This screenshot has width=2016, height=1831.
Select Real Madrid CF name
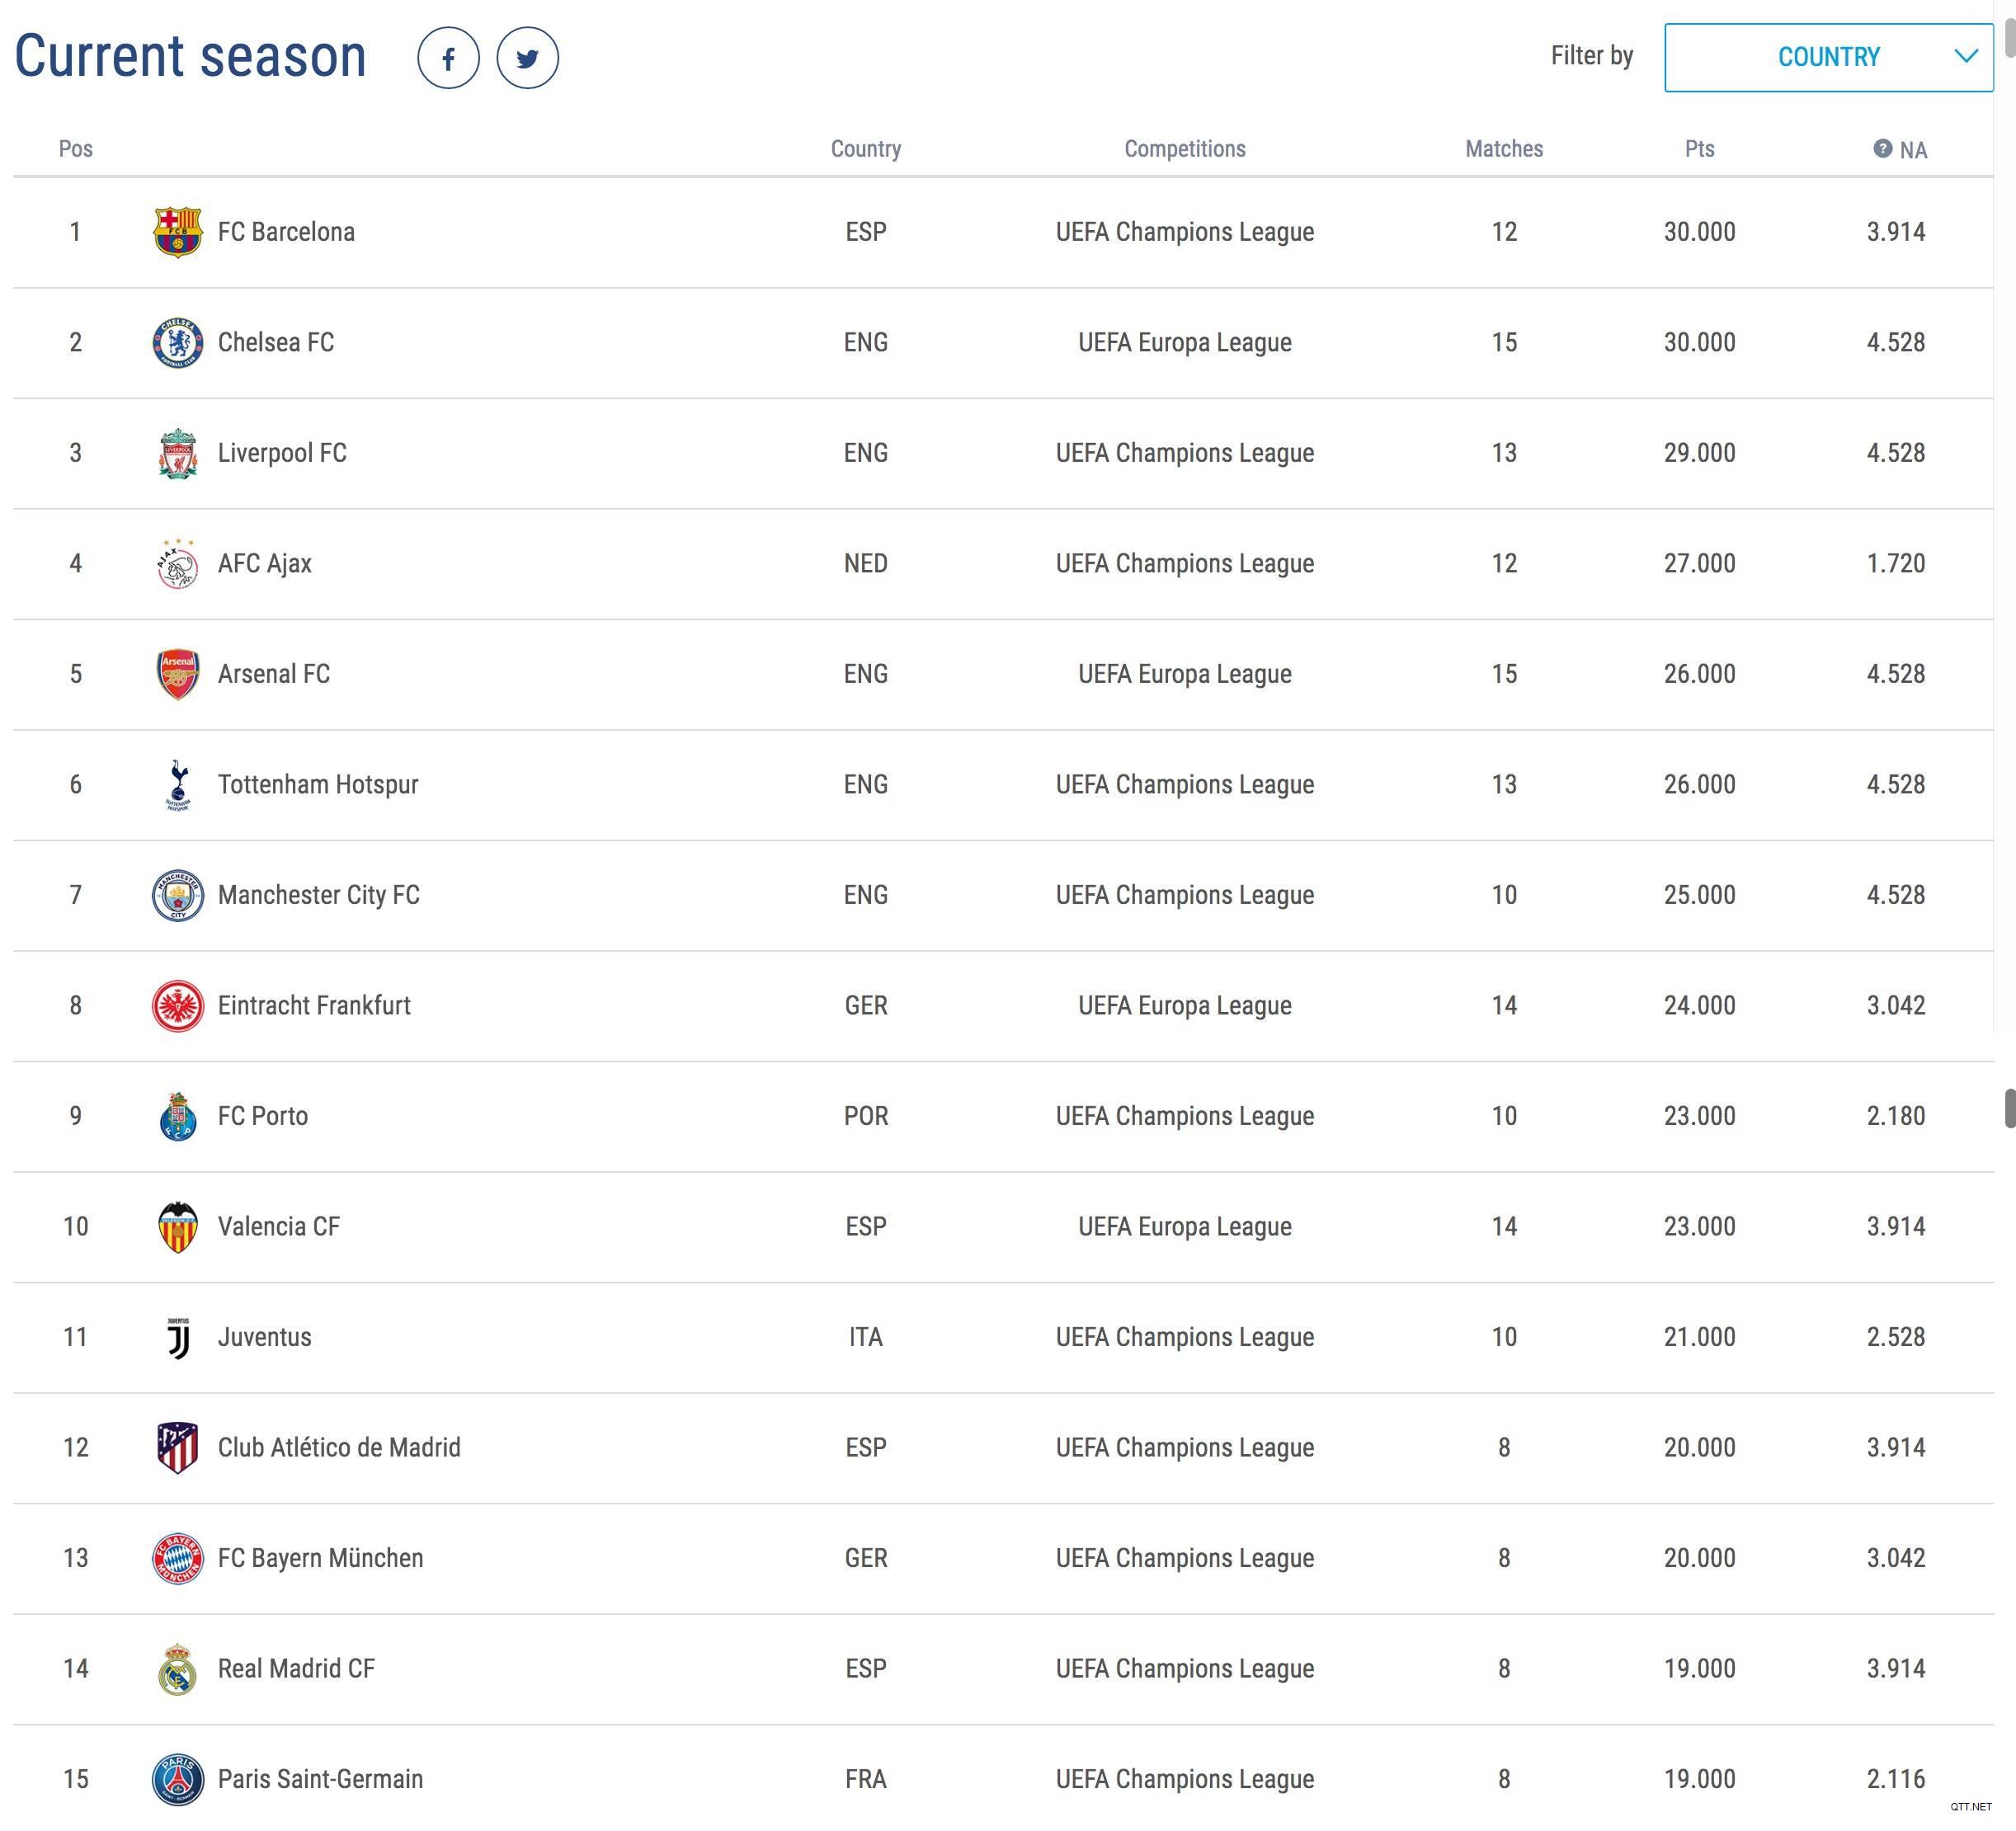point(296,1669)
